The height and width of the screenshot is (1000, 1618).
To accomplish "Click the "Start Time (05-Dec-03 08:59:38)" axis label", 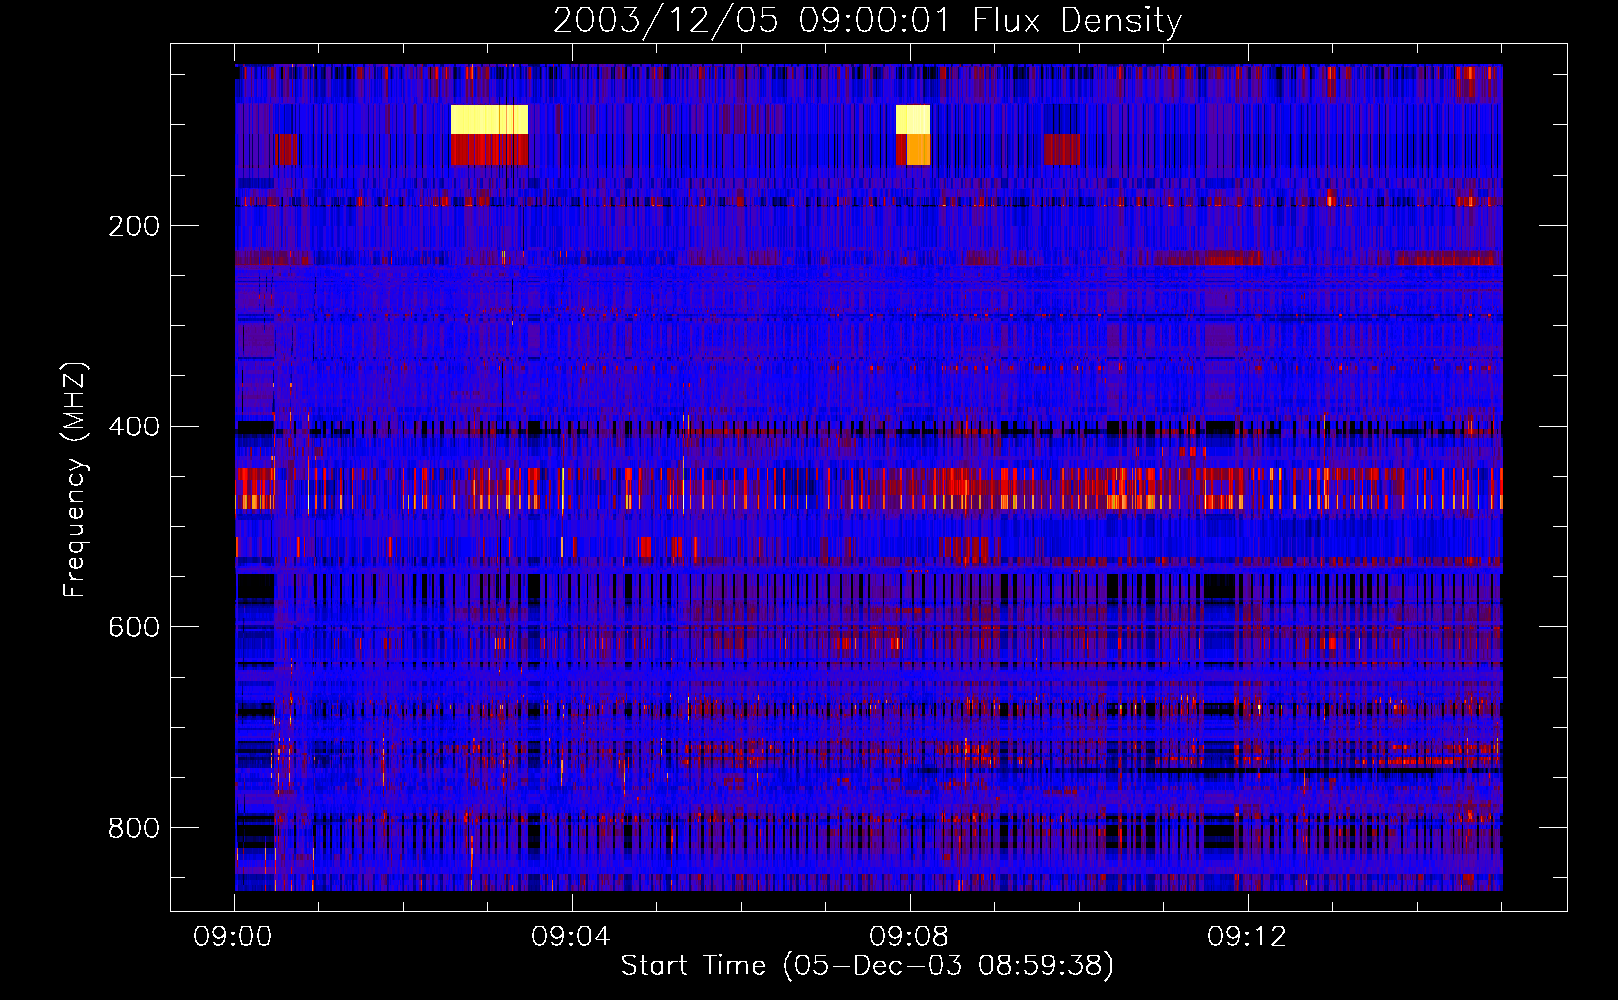I will coord(867,966).
